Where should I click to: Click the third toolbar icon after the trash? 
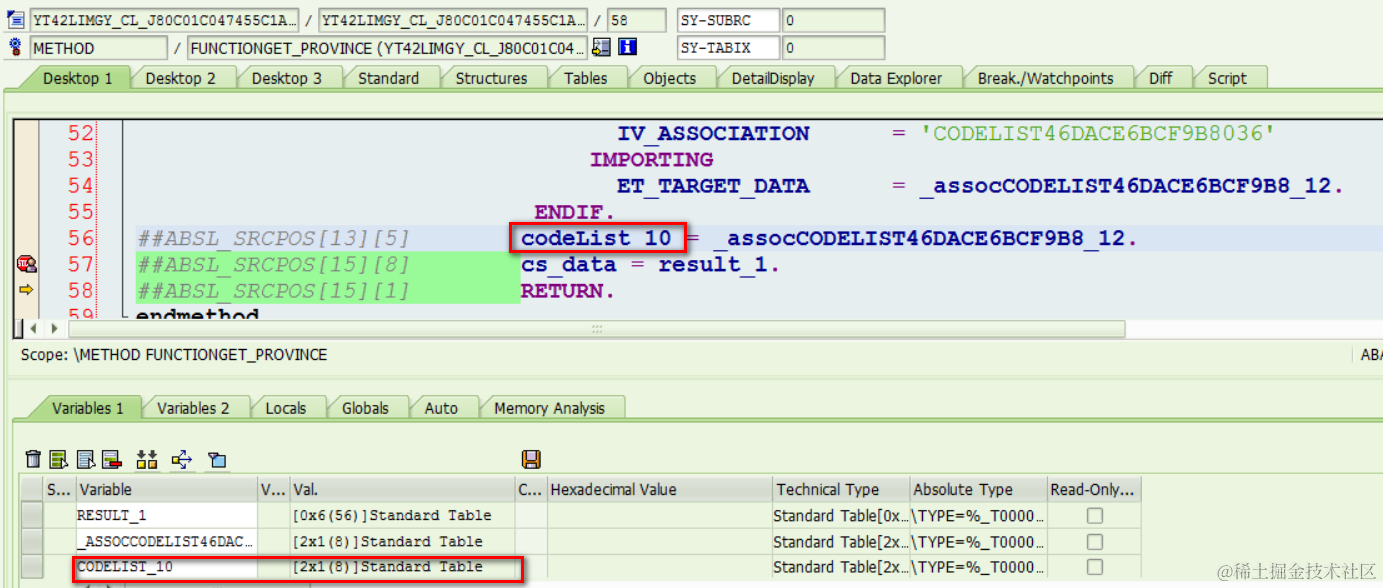(x=86, y=459)
